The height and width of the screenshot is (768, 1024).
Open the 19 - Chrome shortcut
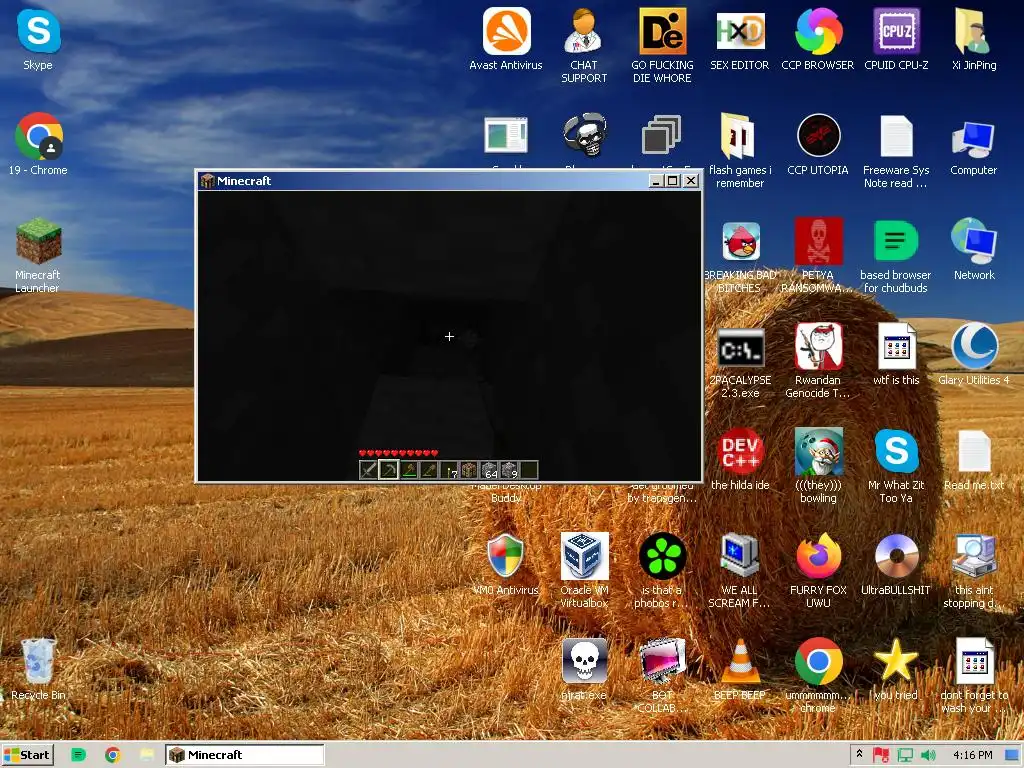[38, 144]
